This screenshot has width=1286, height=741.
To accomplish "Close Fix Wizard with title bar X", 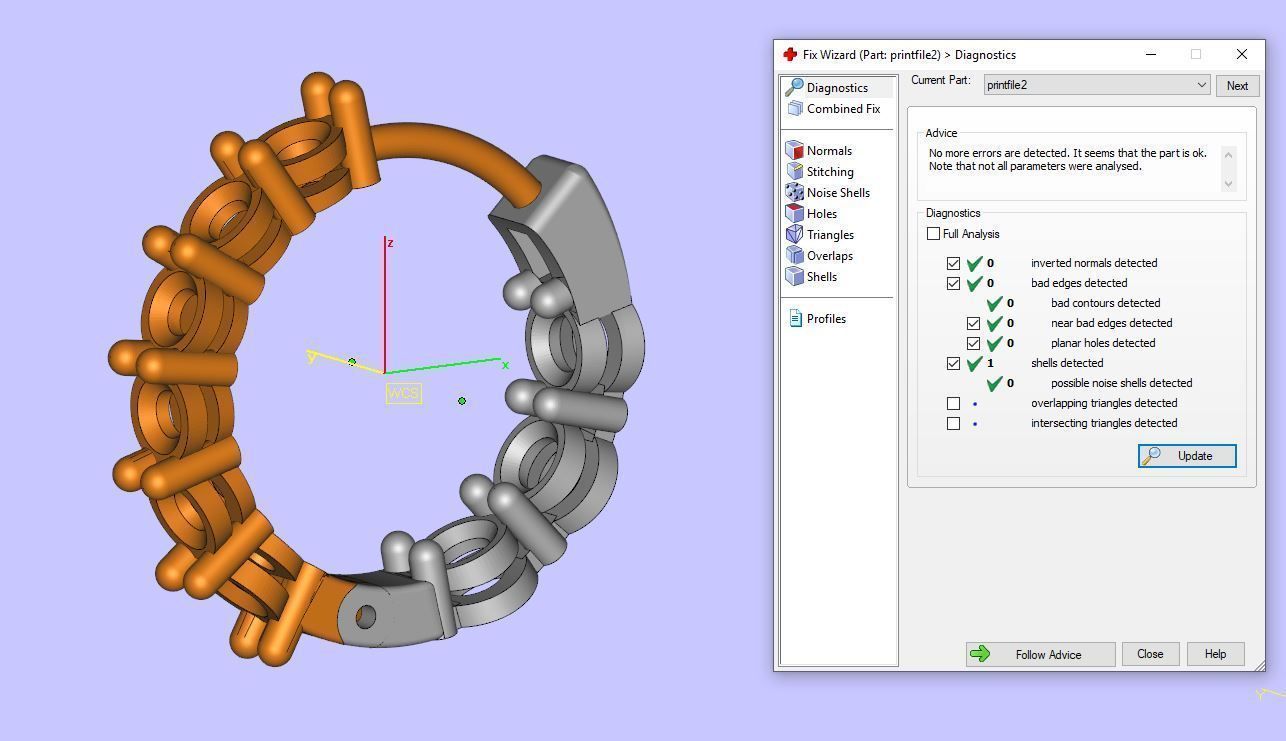I will [1242, 54].
